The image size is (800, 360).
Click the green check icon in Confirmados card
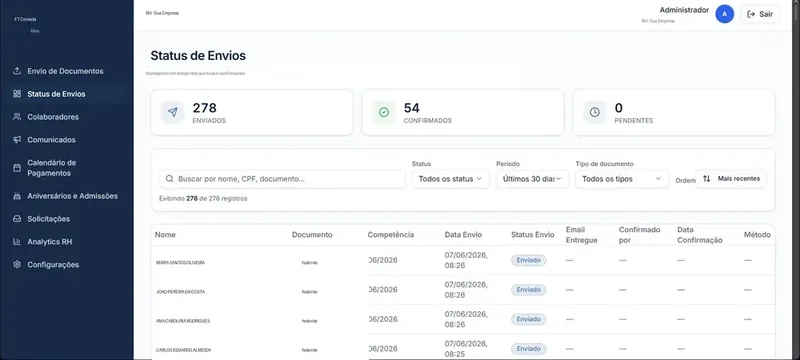point(384,112)
